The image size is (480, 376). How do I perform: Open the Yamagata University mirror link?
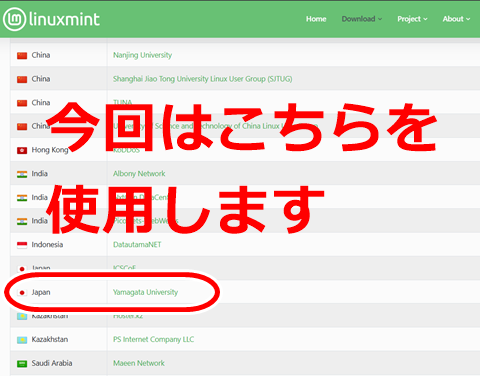pyautogui.click(x=145, y=292)
